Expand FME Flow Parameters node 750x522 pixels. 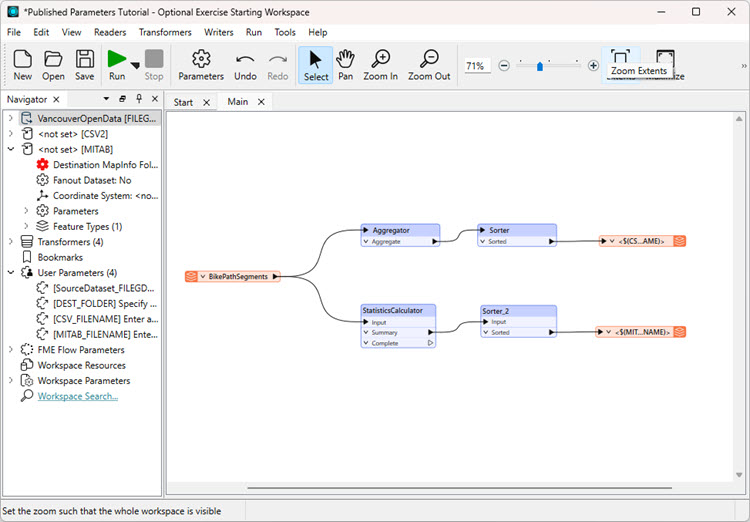(11, 350)
